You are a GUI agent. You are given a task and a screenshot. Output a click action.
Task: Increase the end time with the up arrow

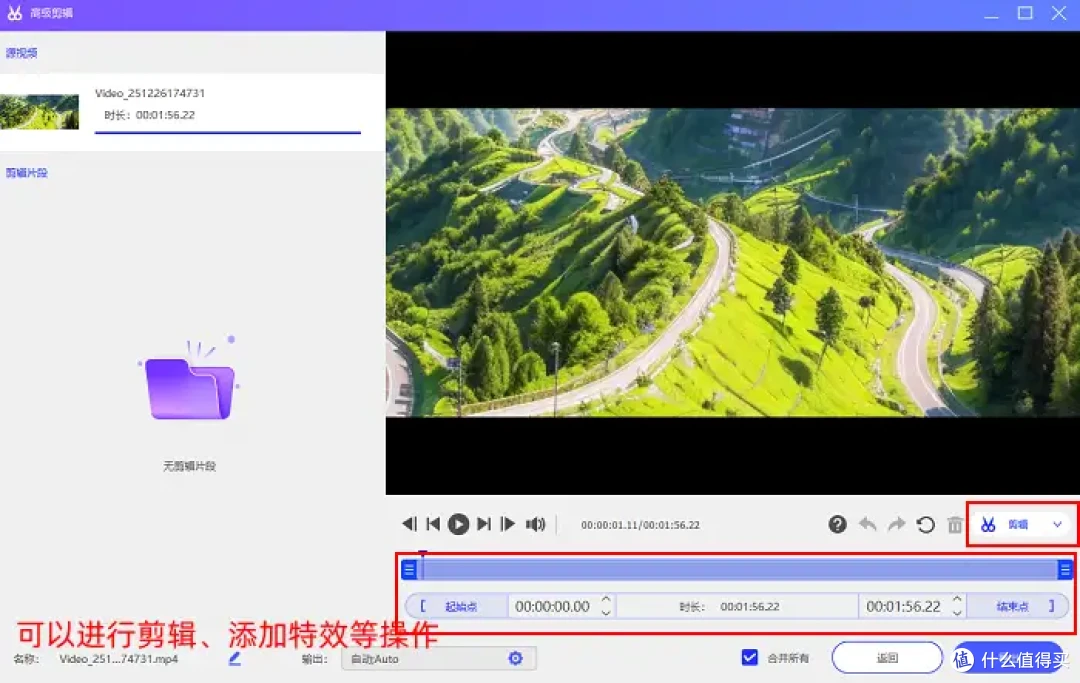[957, 600]
